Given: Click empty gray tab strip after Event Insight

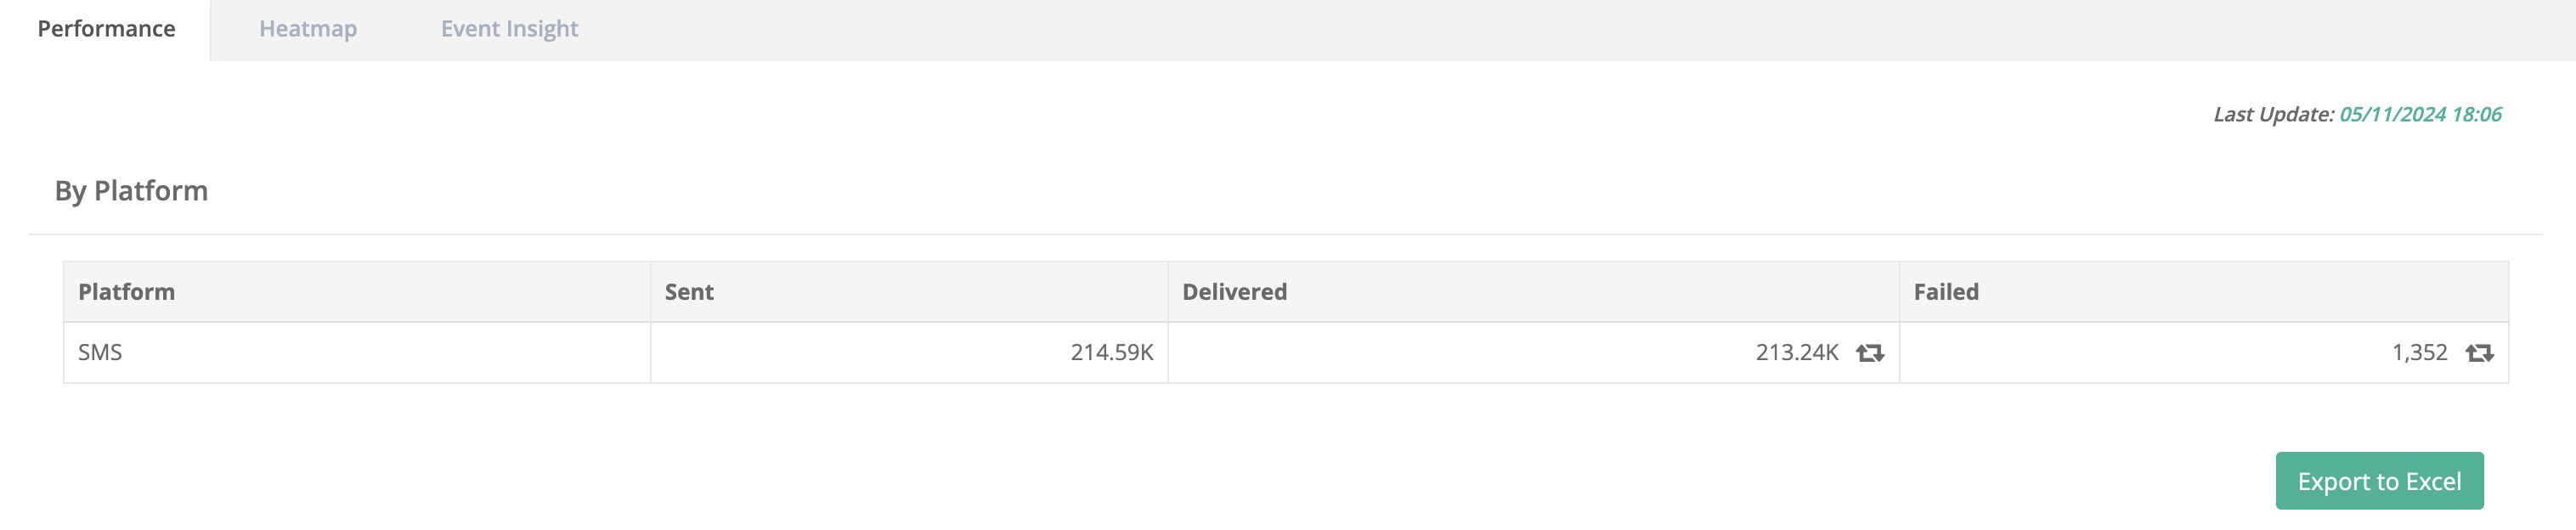Looking at the screenshot, I should (1500, 29).
